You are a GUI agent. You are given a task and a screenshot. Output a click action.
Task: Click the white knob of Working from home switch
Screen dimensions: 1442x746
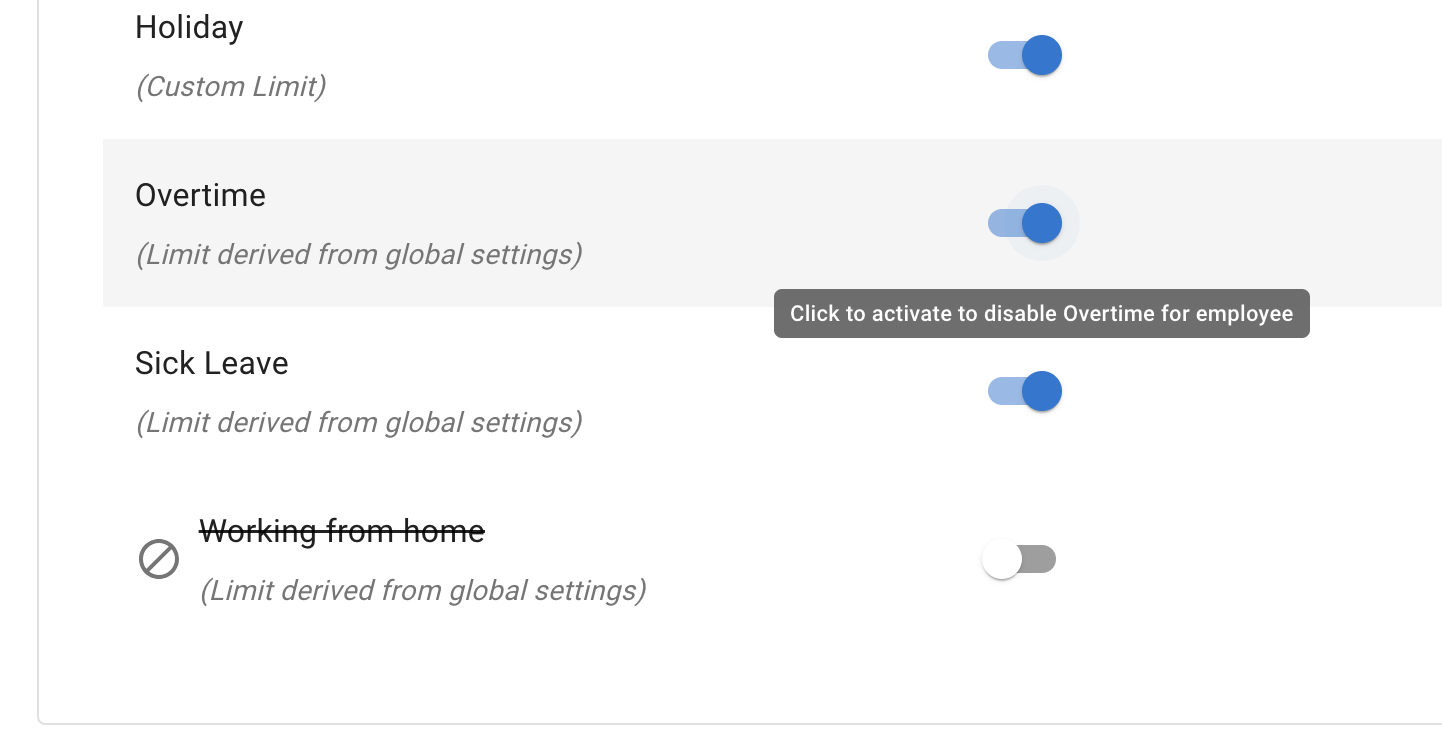tap(1001, 558)
